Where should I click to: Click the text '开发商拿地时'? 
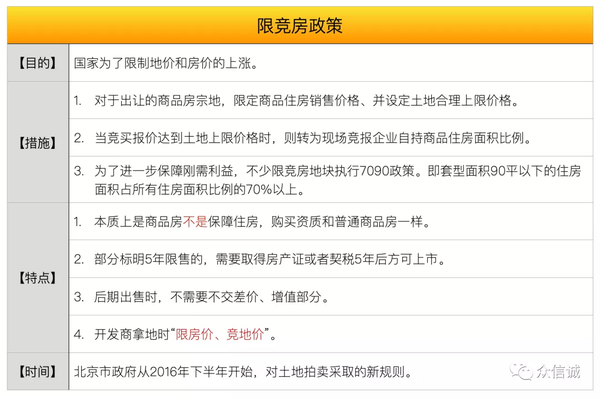click(x=132, y=334)
